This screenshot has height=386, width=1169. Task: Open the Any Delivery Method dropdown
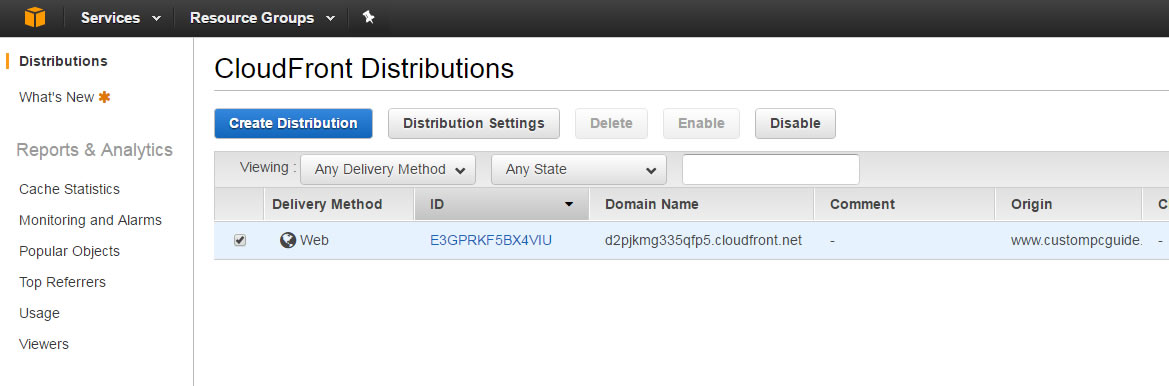[388, 169]
